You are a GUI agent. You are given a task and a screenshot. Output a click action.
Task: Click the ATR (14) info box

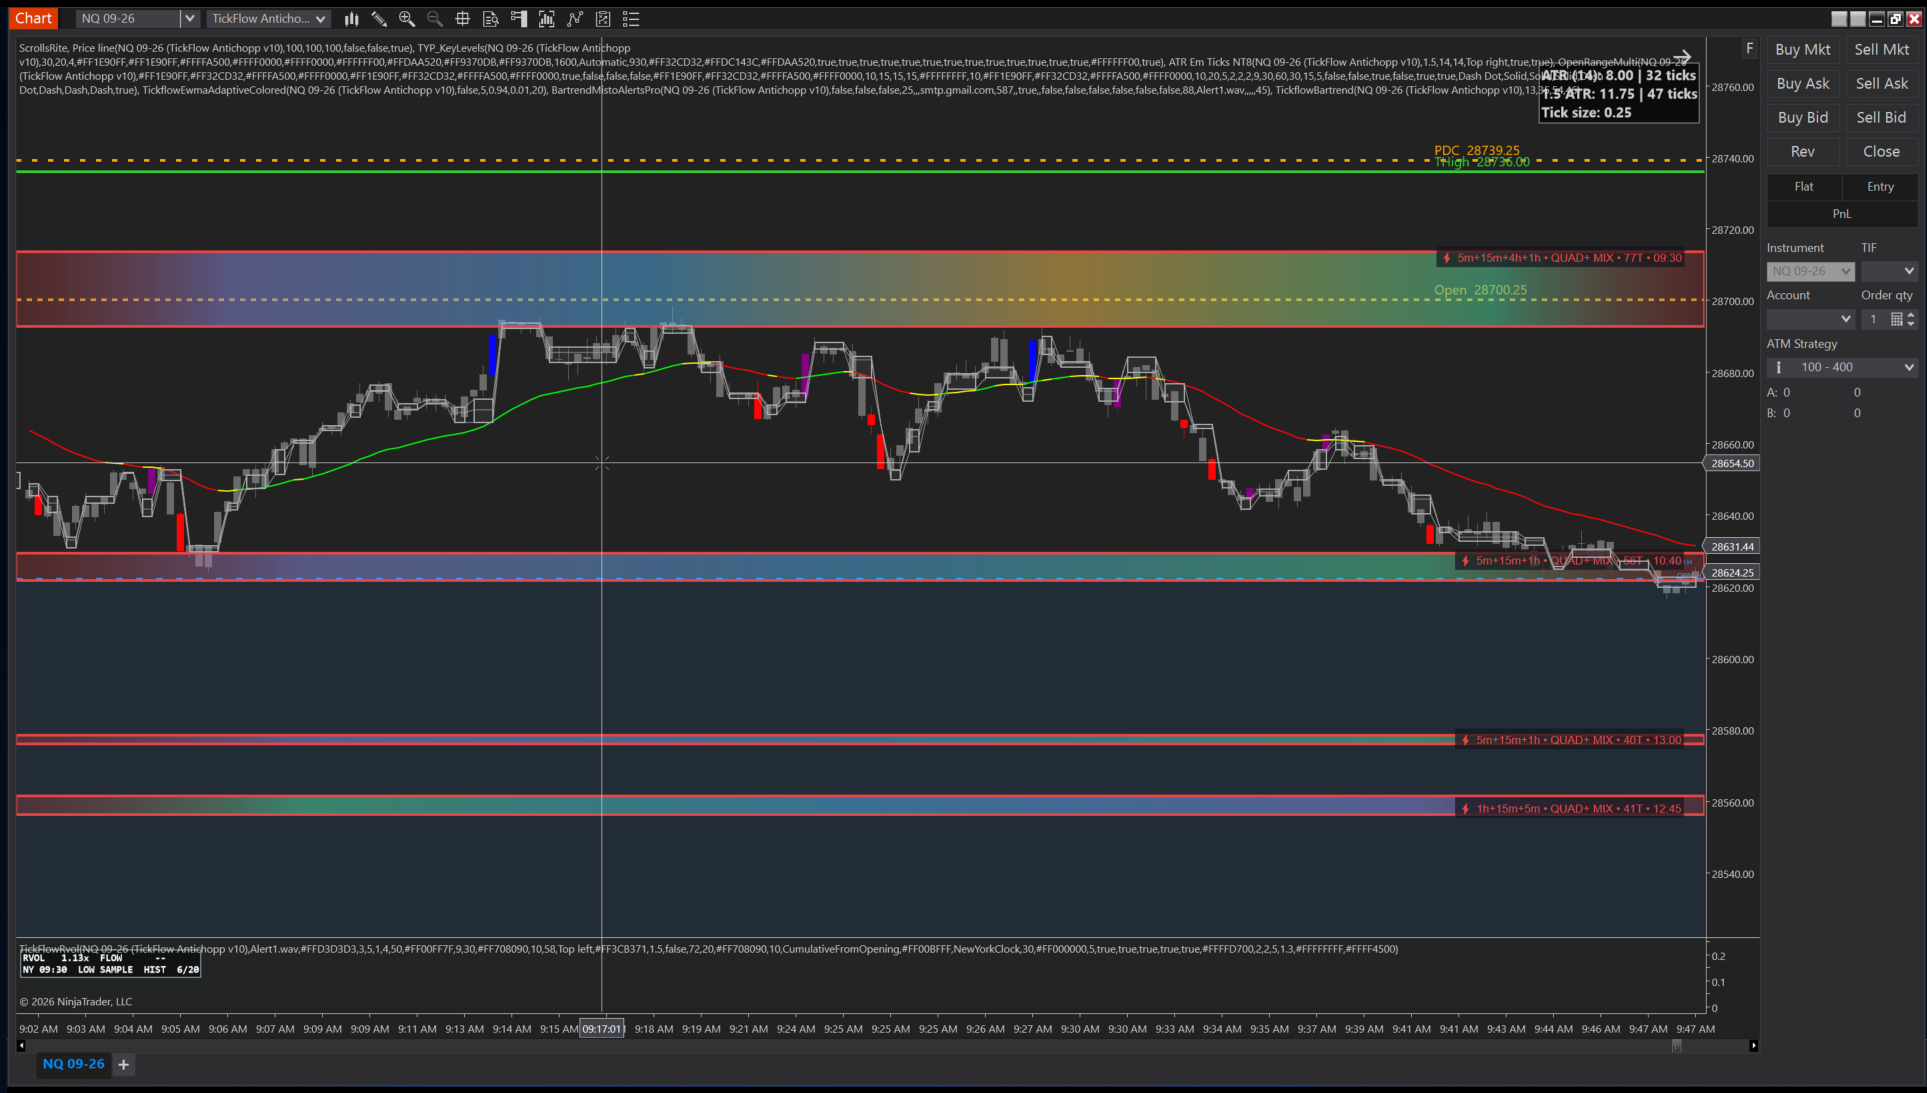[x=1618, y=94]
